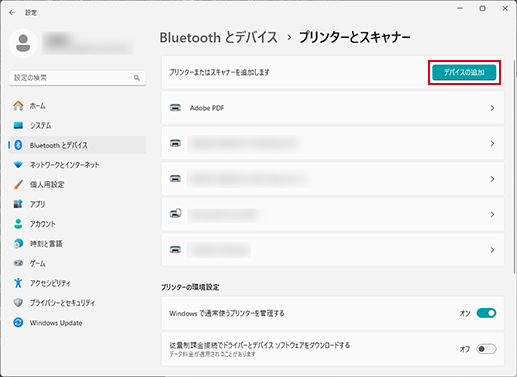This screenshot has width=517, height=377.
Task: Click the 時刻と言語 globe icon
Action: tap(18, 243)
